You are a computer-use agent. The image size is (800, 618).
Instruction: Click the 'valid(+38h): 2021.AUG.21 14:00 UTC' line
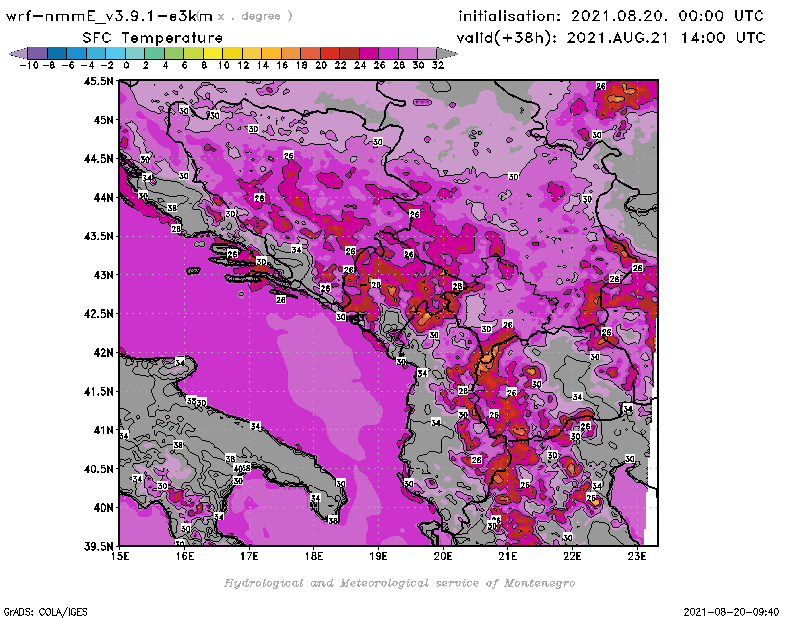[611, 38]
